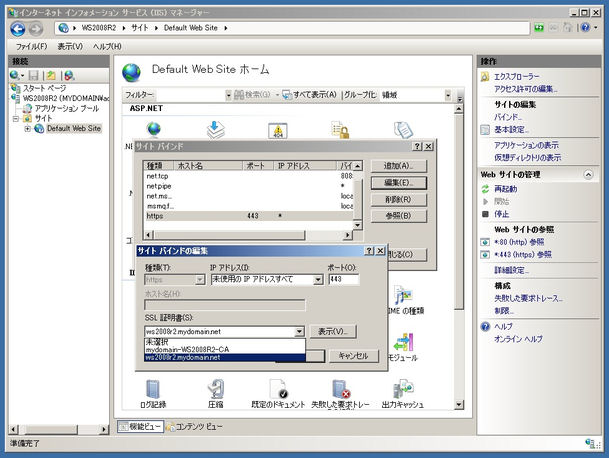Click すべて表示(A) toolbar item

(310, 95)
